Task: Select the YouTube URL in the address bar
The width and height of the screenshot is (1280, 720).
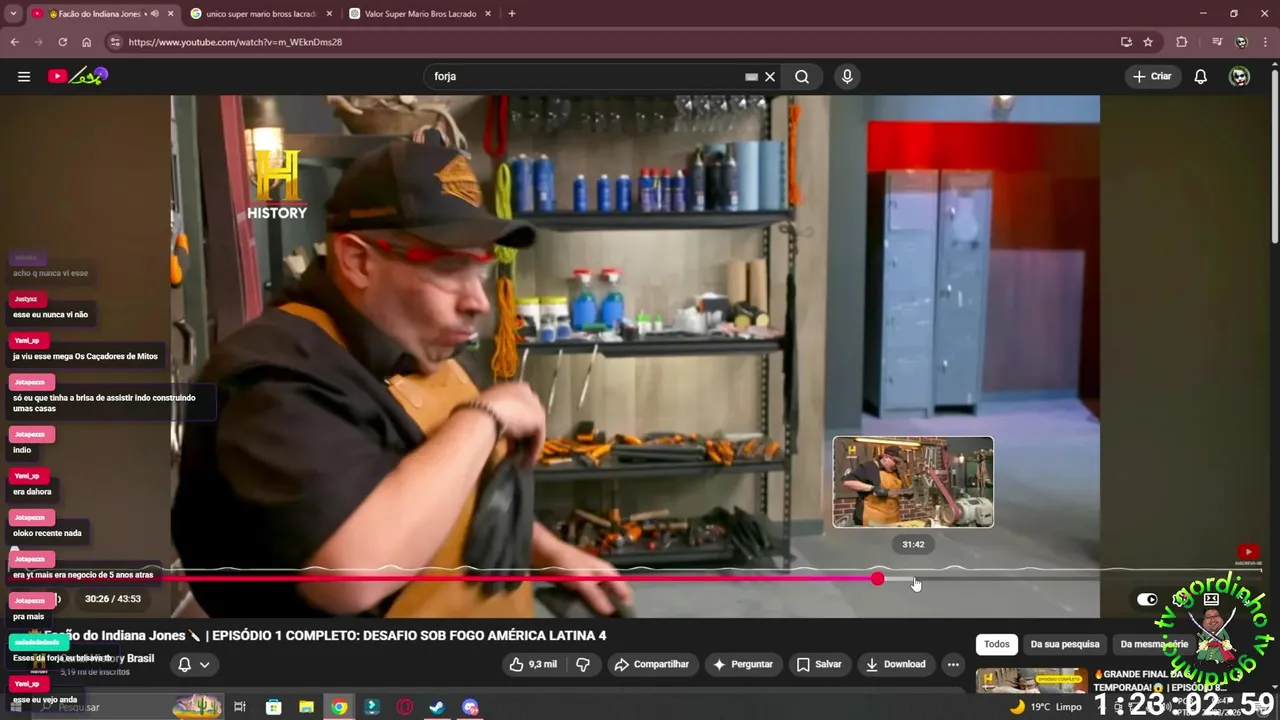Action: [235, 42]
